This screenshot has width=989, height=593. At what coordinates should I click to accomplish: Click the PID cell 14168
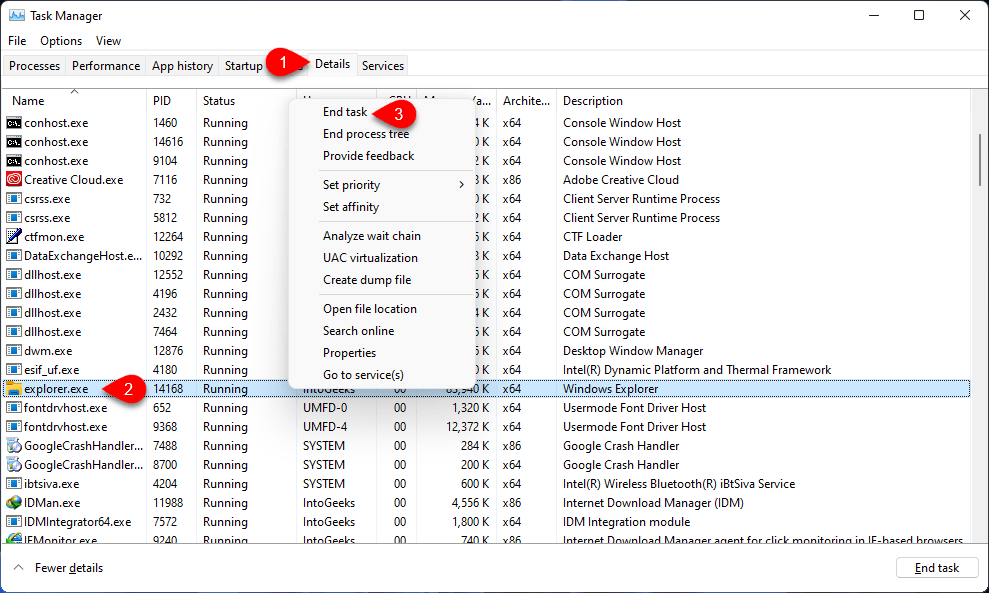[168, 389]
